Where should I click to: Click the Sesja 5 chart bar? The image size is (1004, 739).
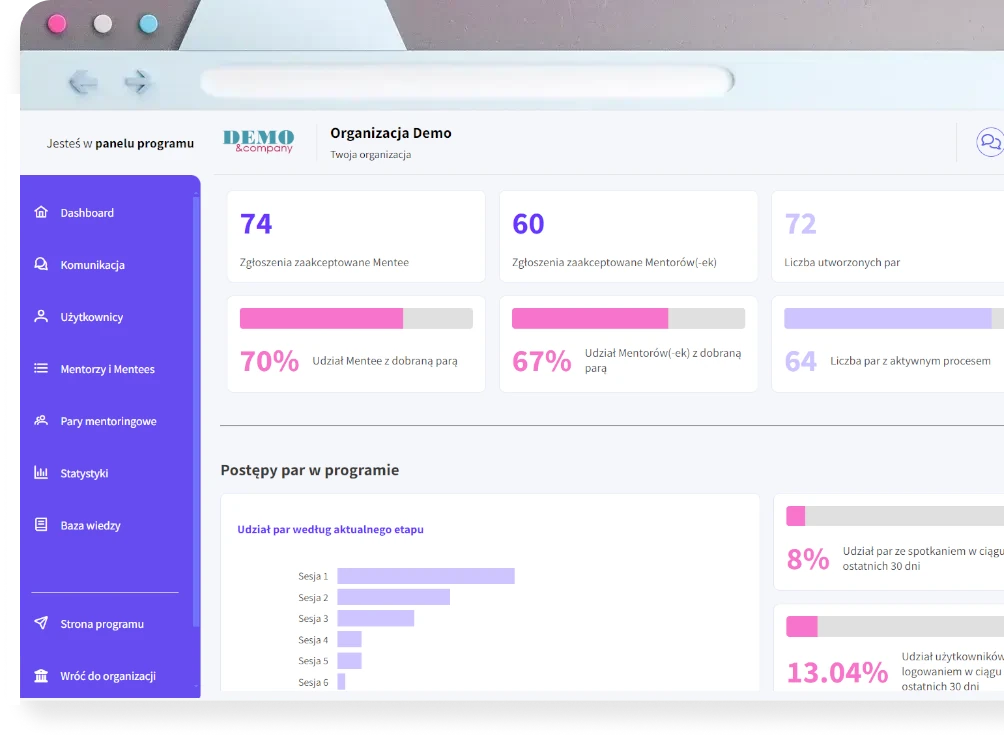pyautogui.click(x=350, y=660)
